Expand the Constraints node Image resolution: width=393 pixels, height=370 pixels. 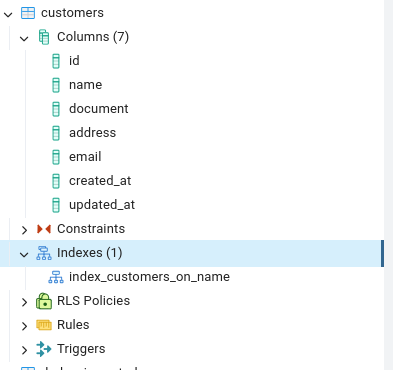tap(24, 230)
